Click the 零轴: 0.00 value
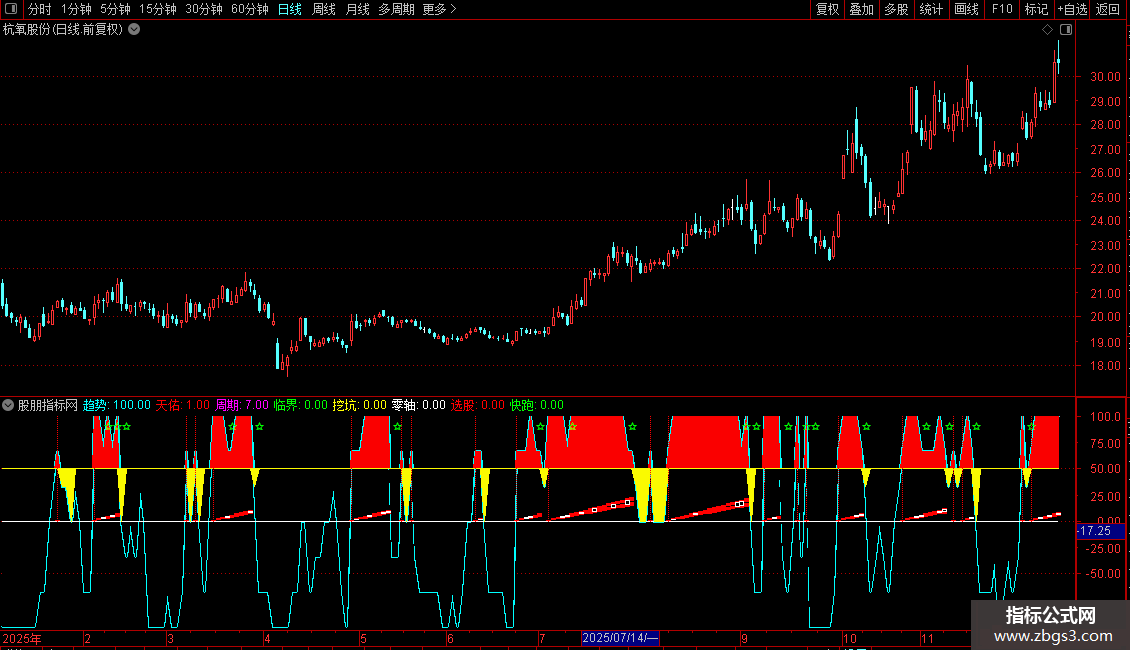 coord(419,405)
